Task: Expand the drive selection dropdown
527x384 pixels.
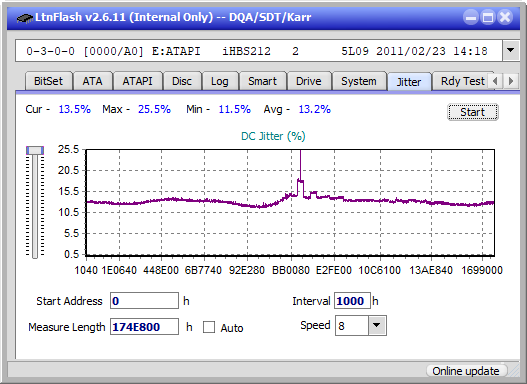Action: coord(511,51)
